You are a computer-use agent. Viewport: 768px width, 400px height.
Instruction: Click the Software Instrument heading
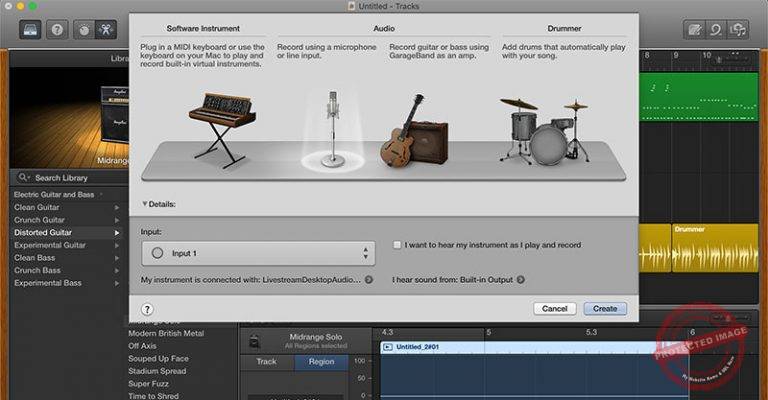[x=203, y=28]
